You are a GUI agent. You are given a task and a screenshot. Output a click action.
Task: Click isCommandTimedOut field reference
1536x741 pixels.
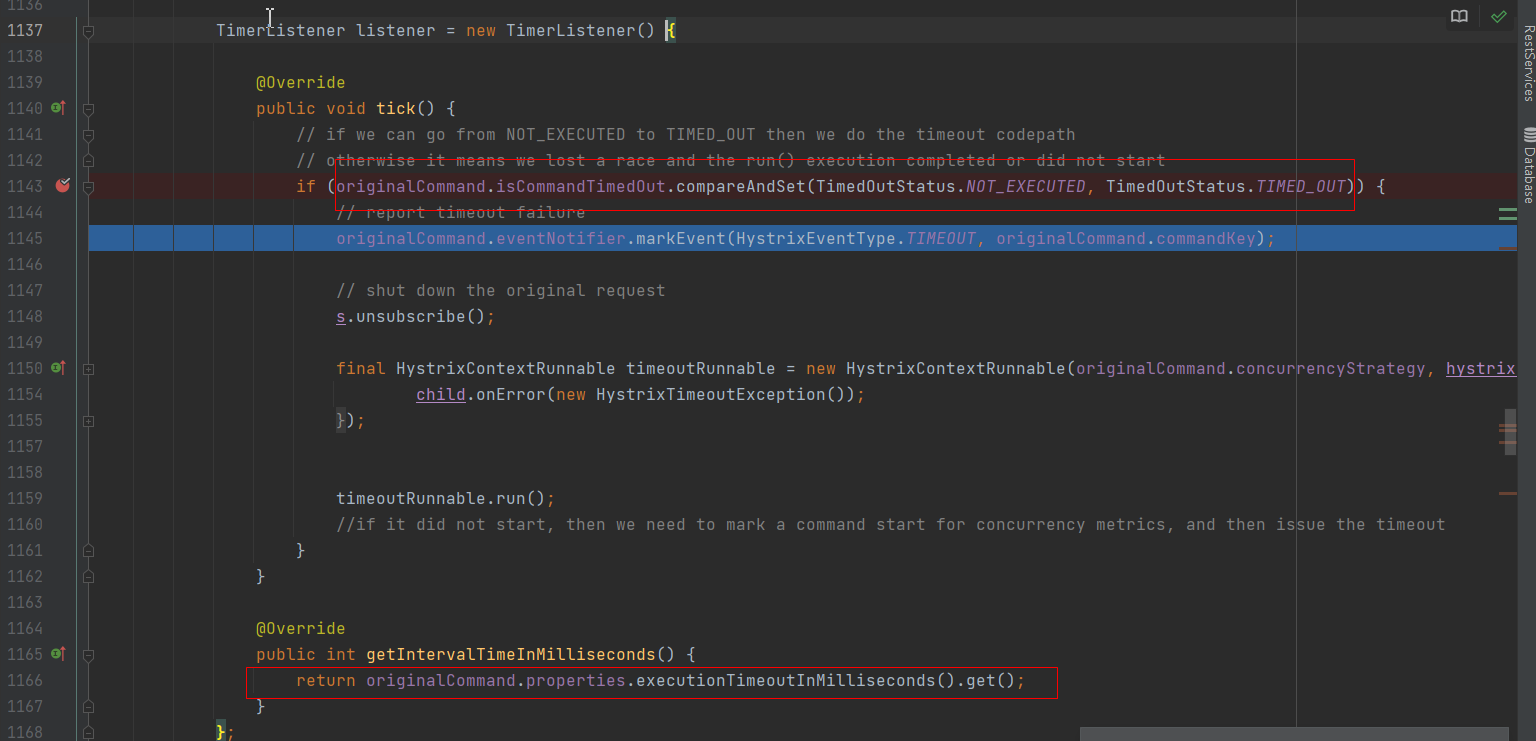[581, 186]
